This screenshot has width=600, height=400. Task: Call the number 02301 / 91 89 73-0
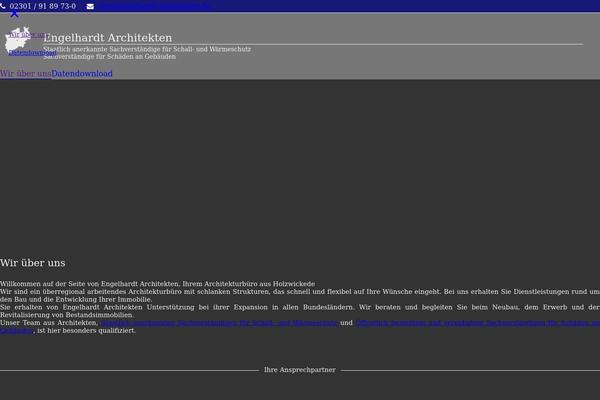[x=42, y=6]
